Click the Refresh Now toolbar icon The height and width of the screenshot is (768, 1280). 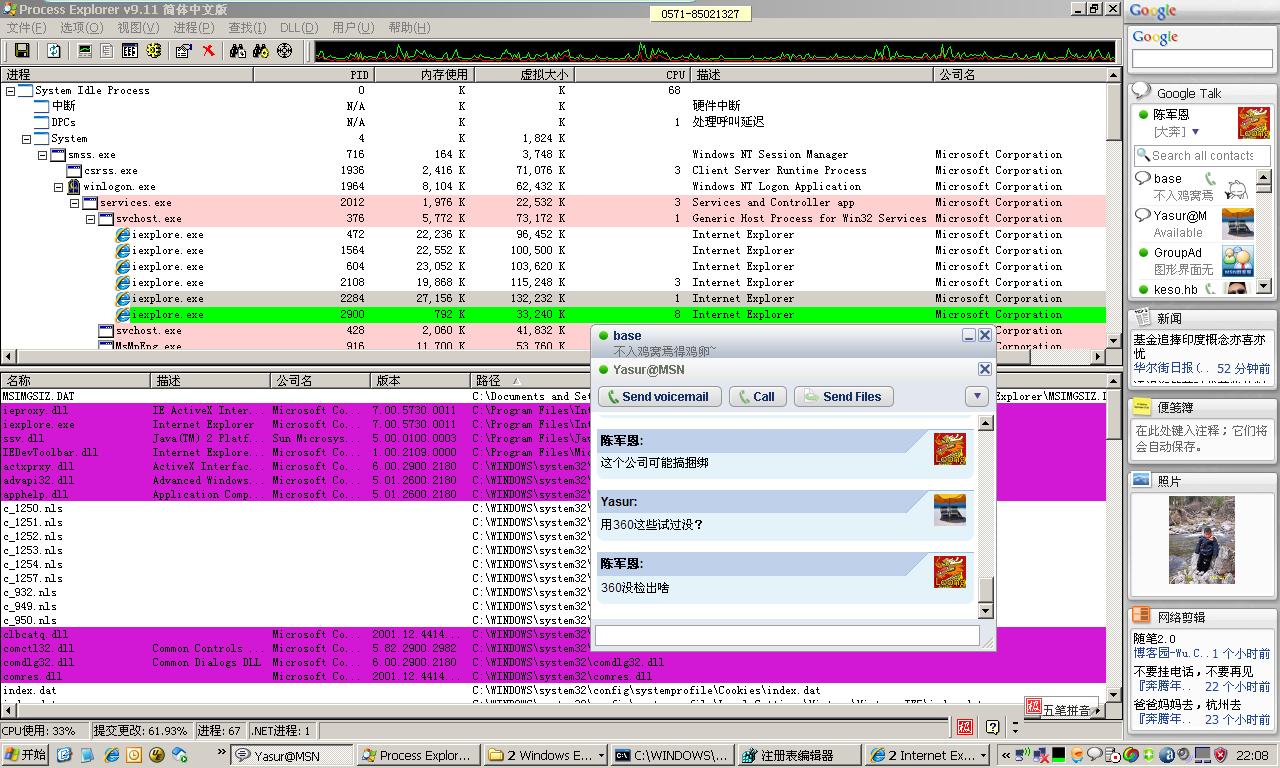coord(54,51)
